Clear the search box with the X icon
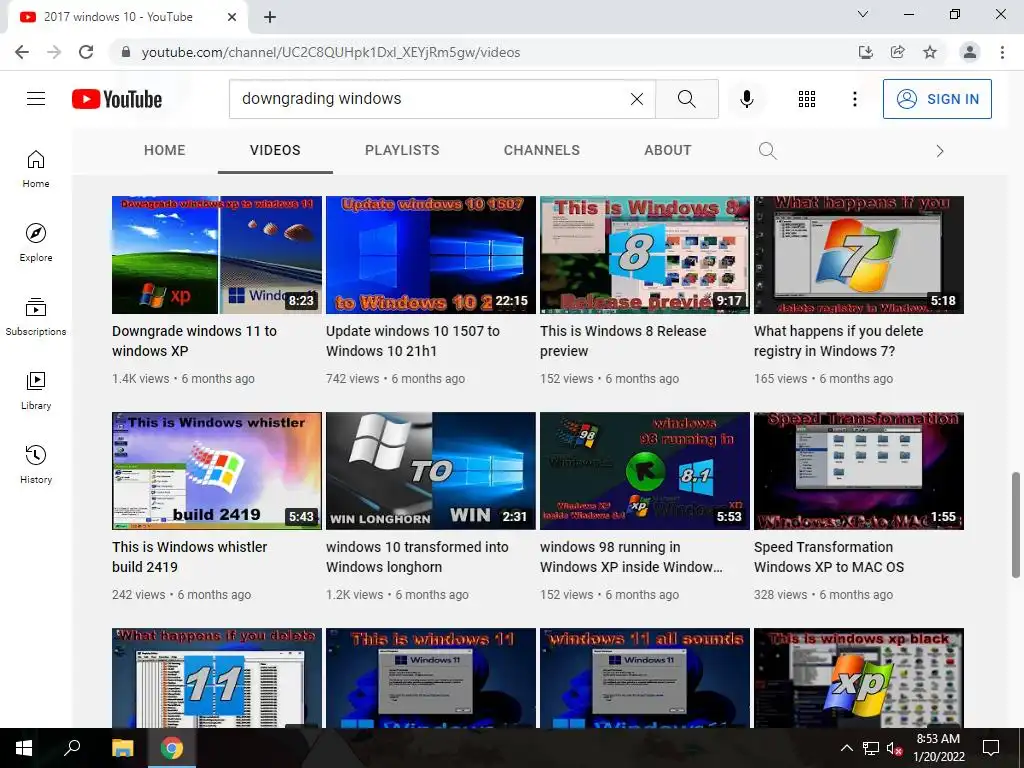The width and height of the screenshot is (1024, 768). point(637,99)
